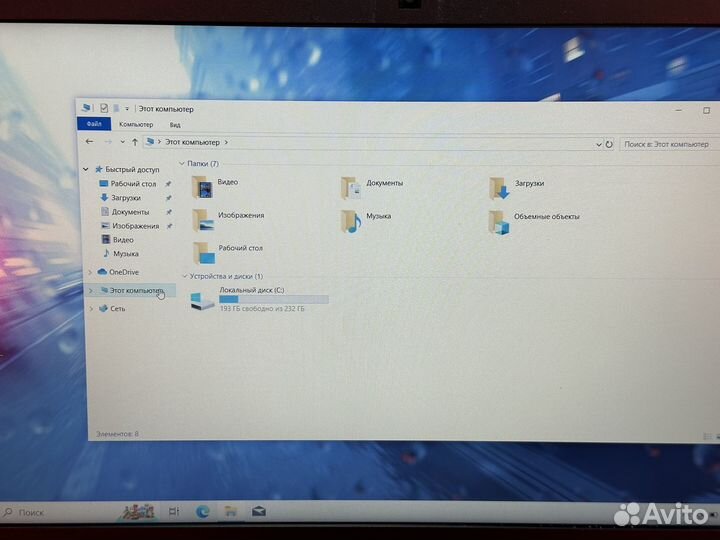The height and width of the screenshot is (540, 720).
Task: Click chevron after Этот компьютер in address bar
Action: [226, 142]
